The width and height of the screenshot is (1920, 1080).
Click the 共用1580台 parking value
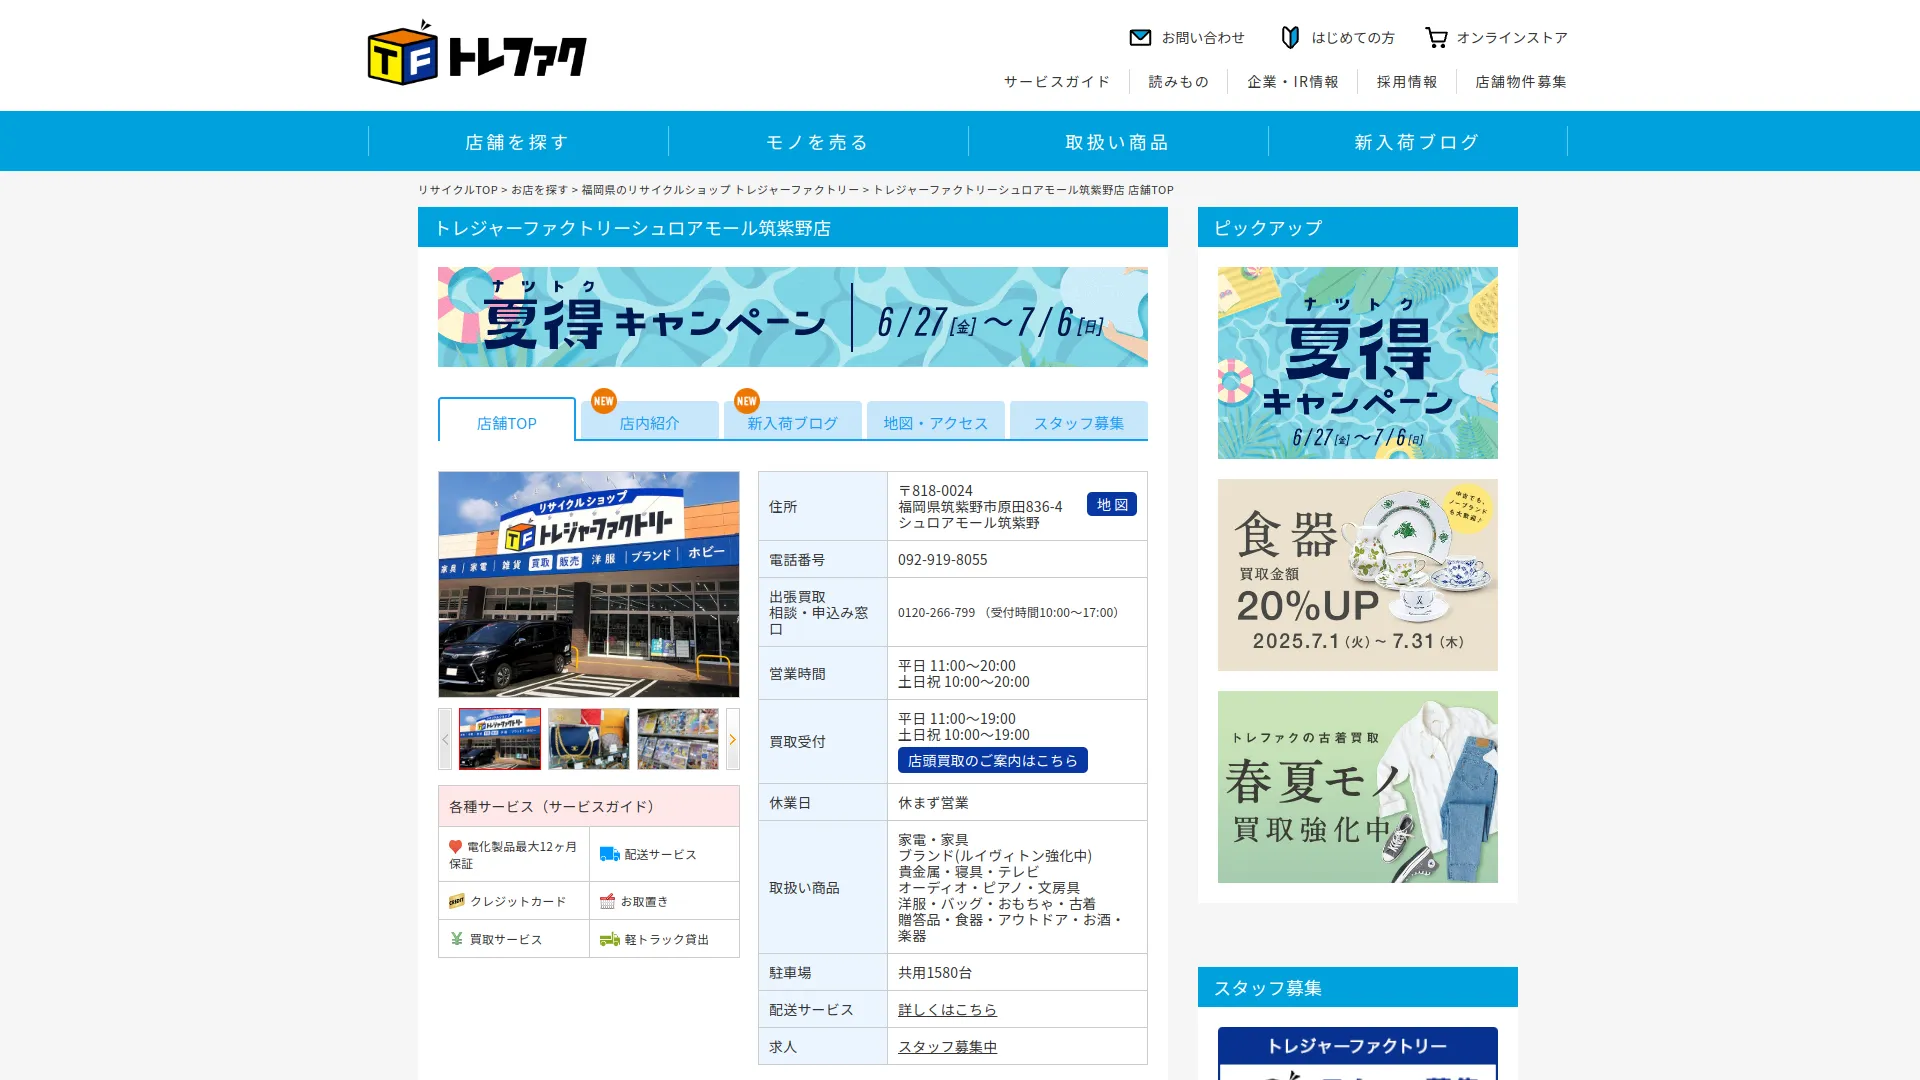coord(935,972)
